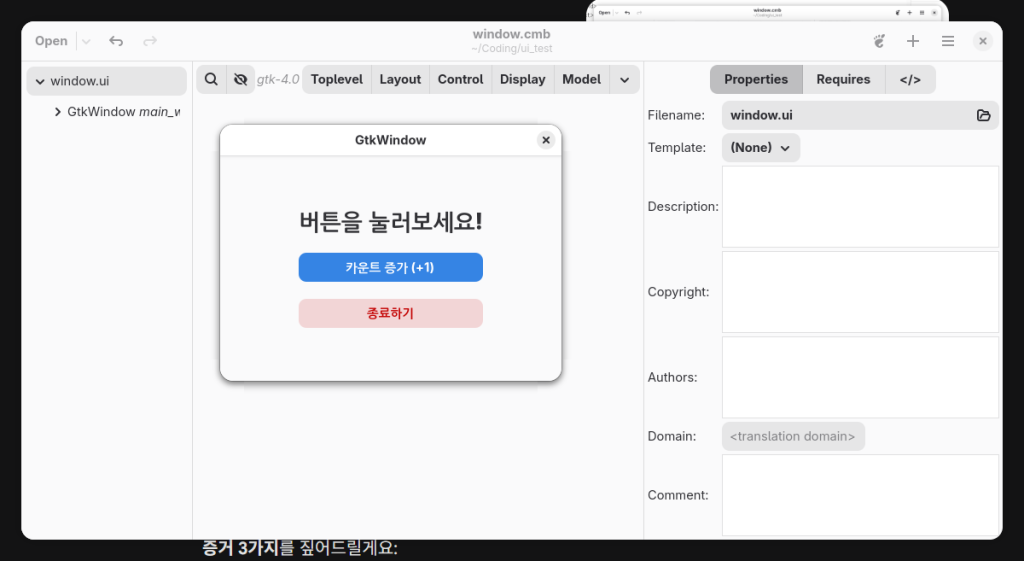Screen dimensions: 1024x561
Task: Click the undo arrow in the header
Action: (116, 41)
